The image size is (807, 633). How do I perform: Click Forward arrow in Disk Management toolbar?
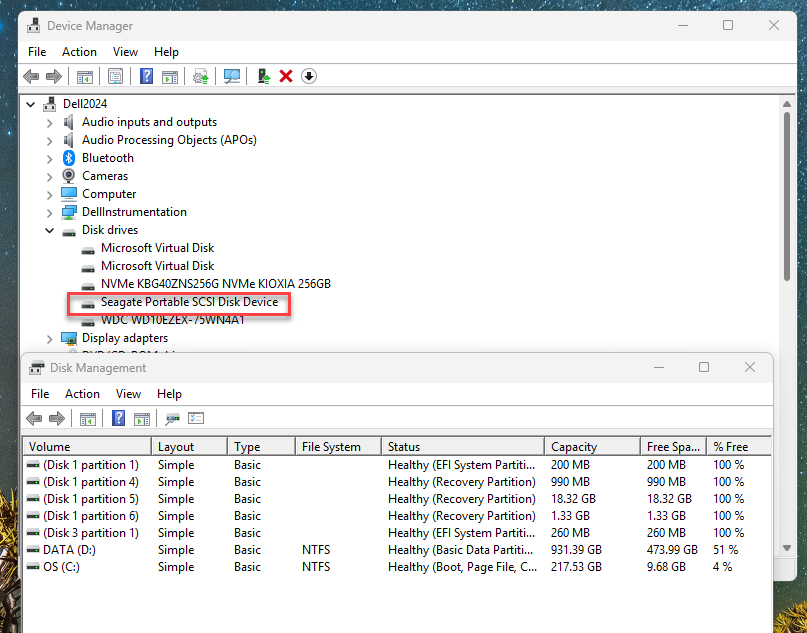coord(57,418)
